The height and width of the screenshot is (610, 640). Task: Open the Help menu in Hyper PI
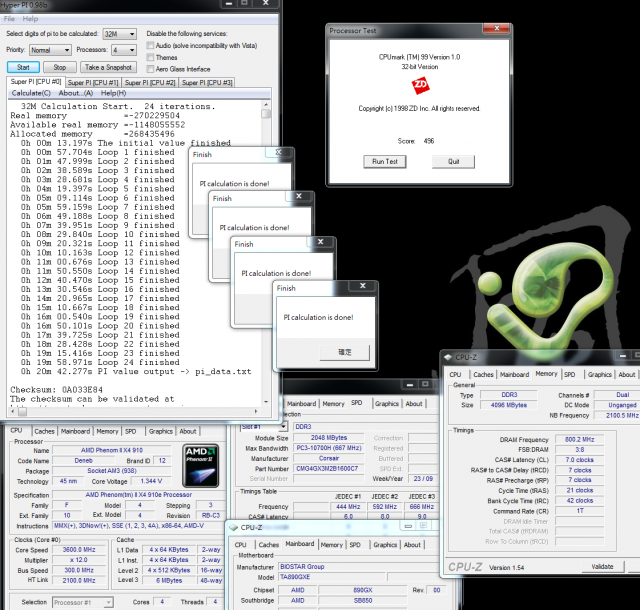pyautogui.click(x=30, y=19)
